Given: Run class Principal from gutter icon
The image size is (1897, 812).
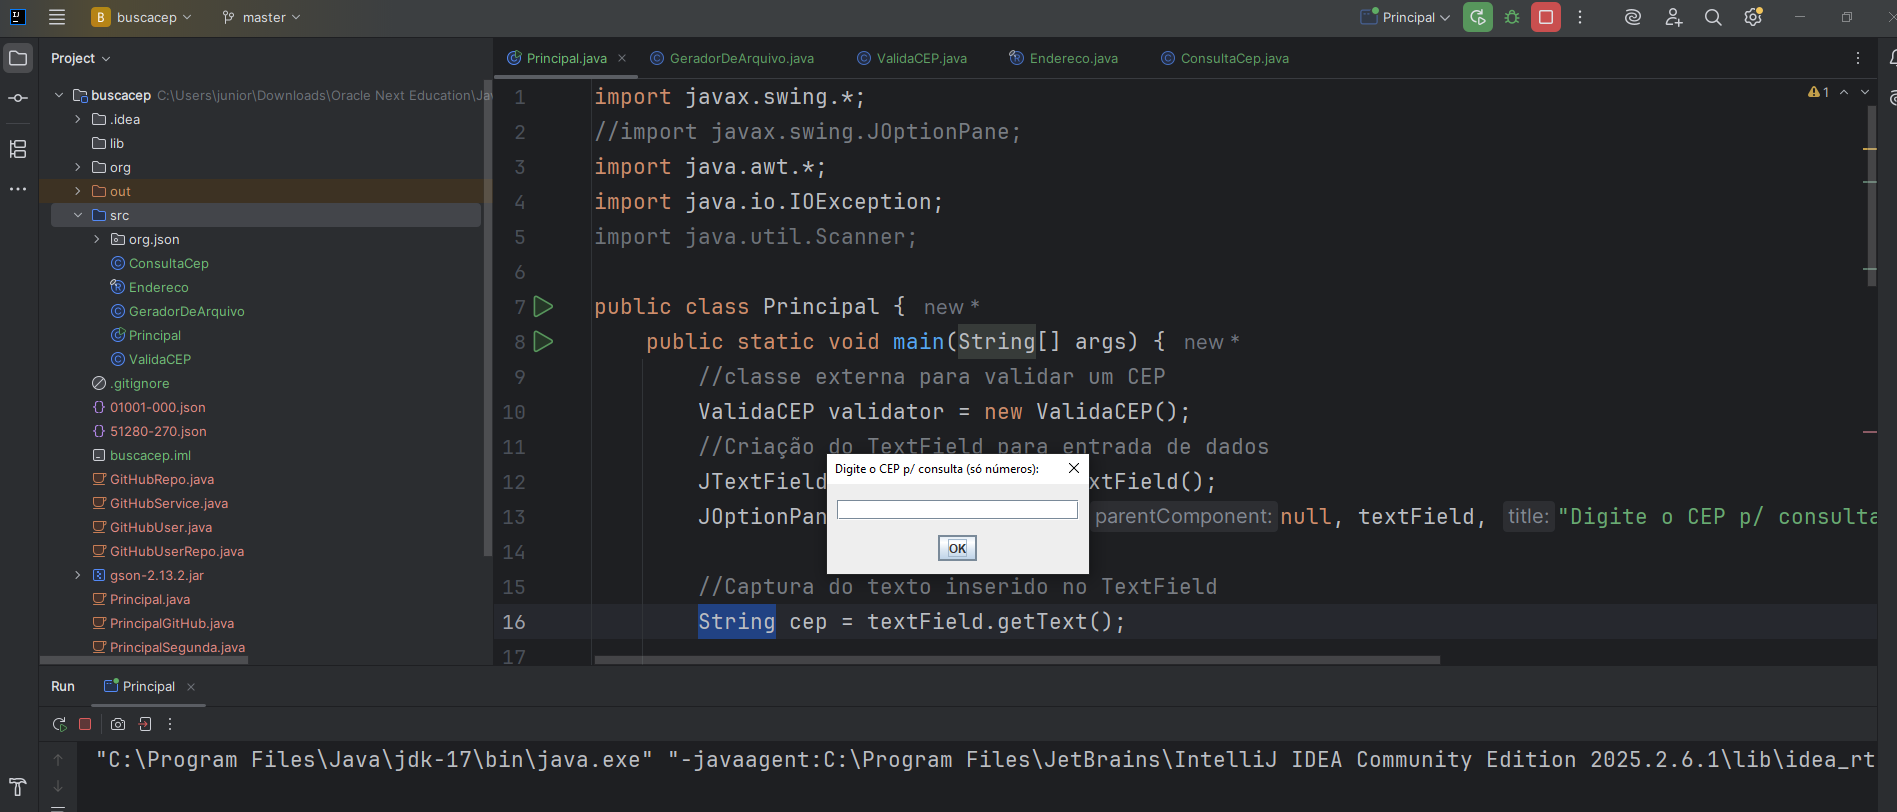Looking at the screenshot, I should pos(543,306).
